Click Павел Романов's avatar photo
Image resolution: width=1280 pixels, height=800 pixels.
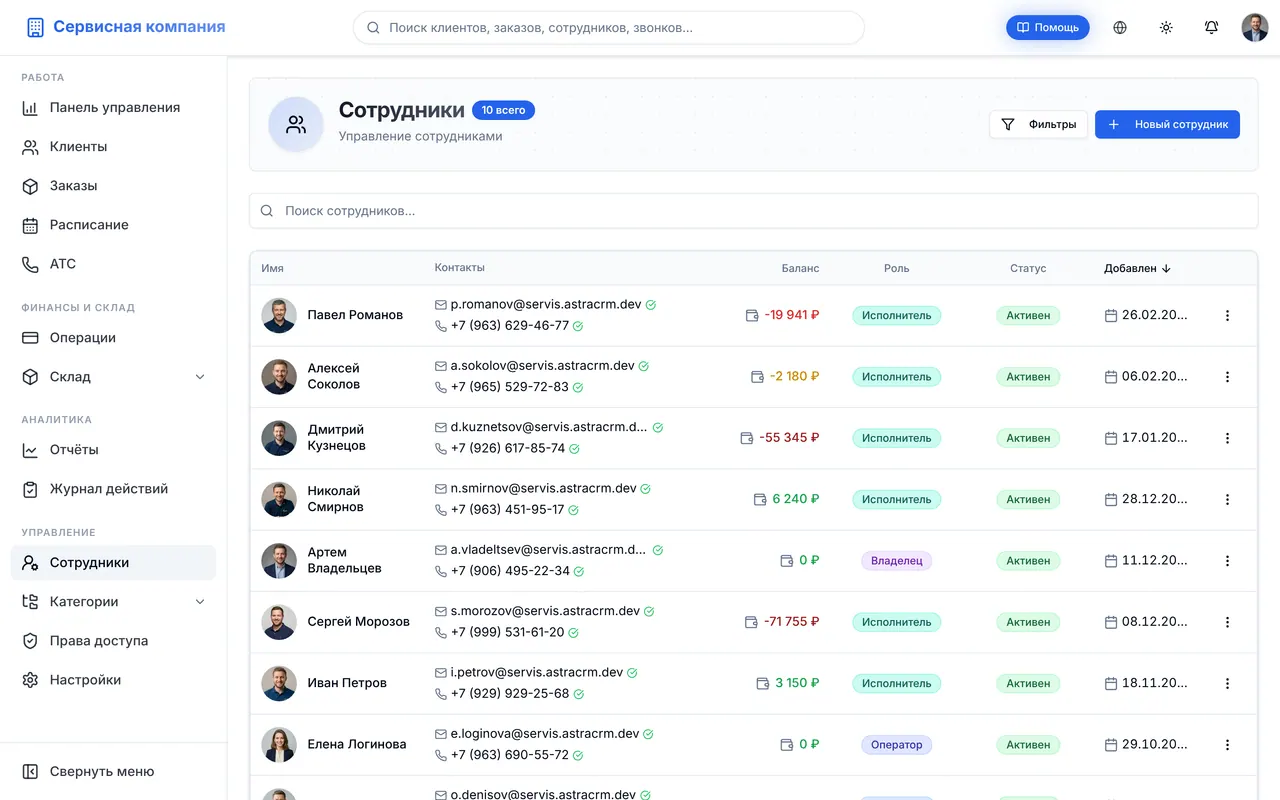coord(279,315)
